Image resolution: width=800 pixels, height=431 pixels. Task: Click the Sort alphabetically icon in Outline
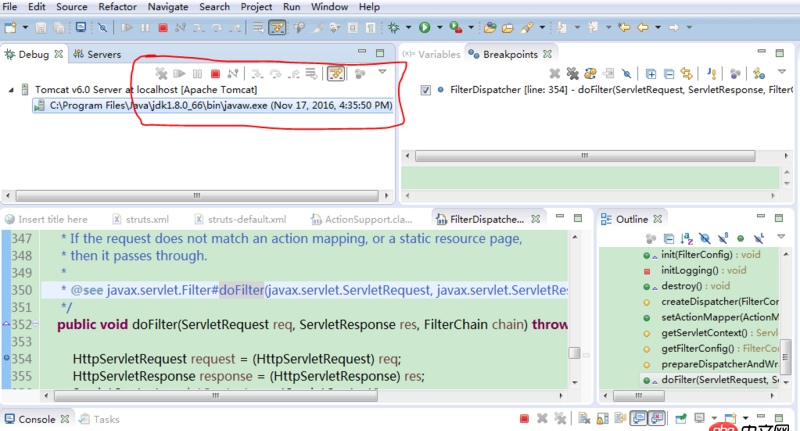(684, 238)
